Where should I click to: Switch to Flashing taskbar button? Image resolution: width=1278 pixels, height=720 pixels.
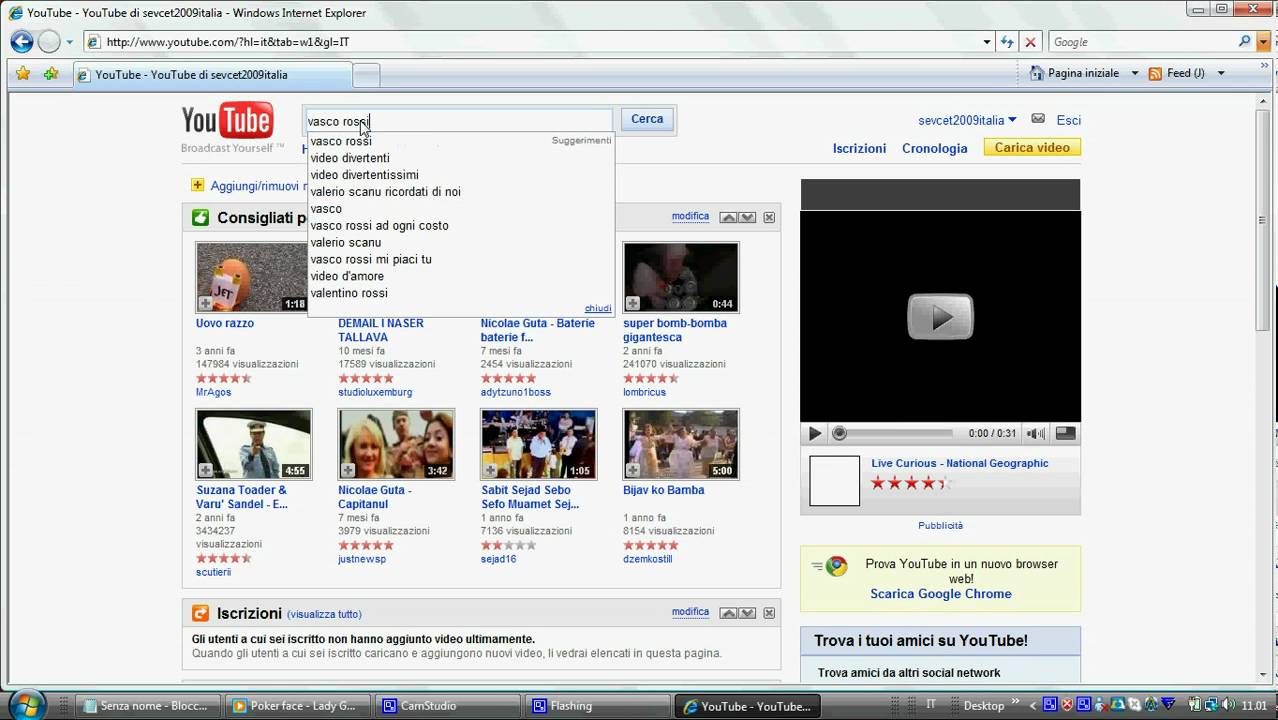pos(597,705)
